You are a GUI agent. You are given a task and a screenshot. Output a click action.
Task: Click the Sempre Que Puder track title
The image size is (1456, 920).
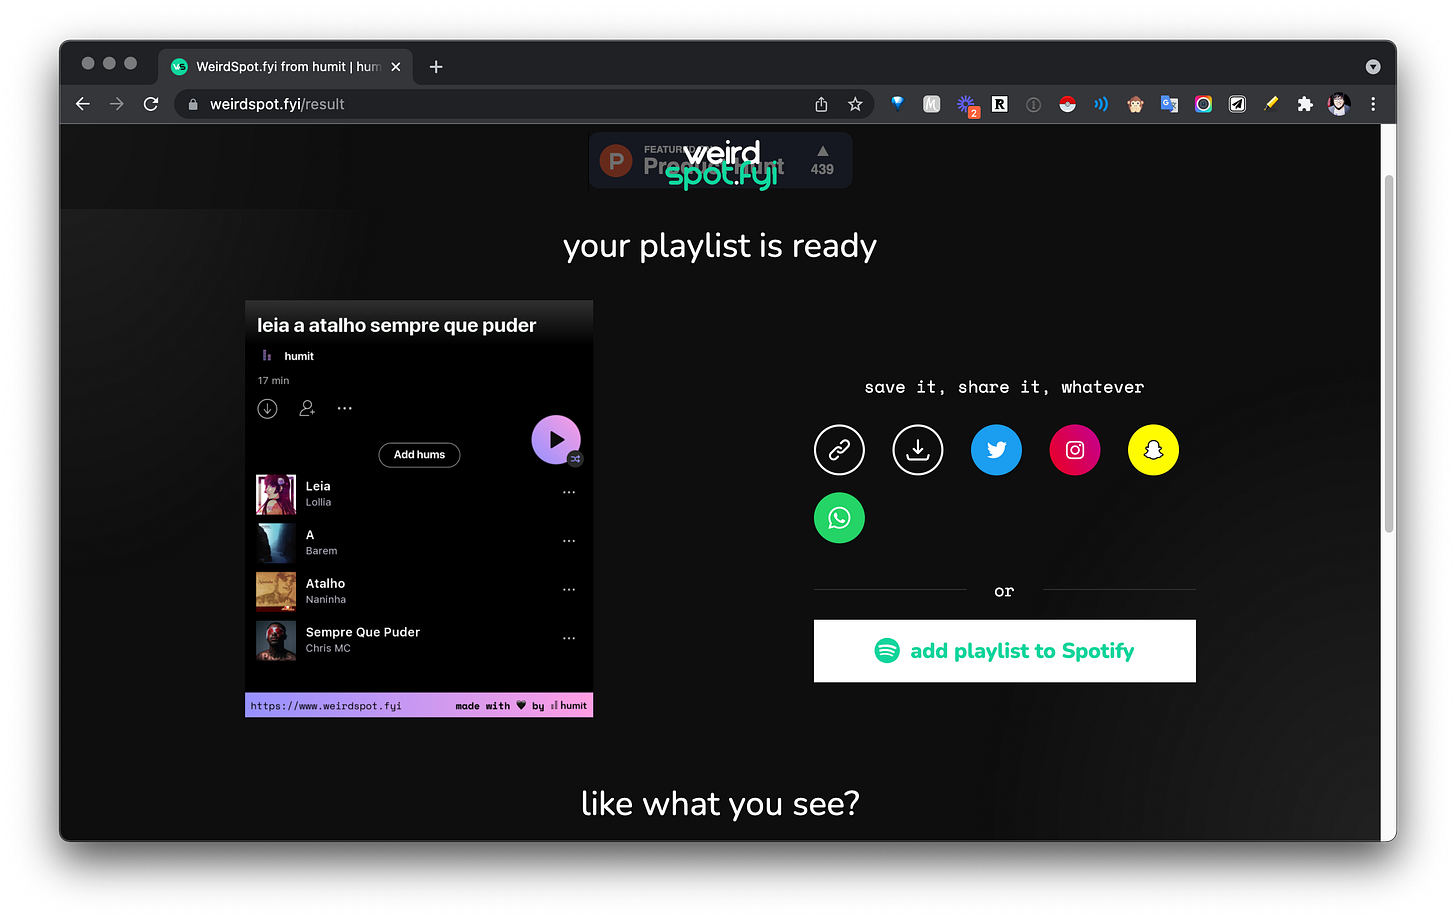coord(363,632)
